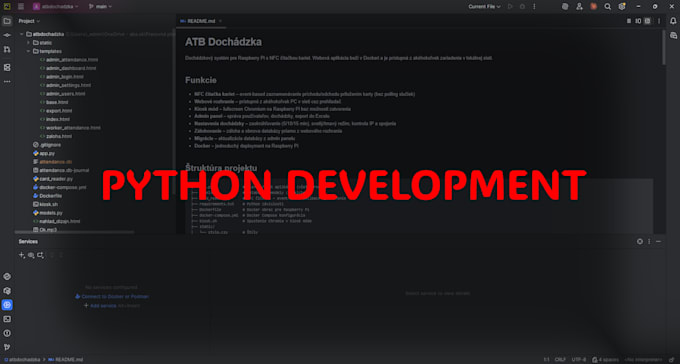Open Code With Me user icon
The image size is (680, 364).
579,7
